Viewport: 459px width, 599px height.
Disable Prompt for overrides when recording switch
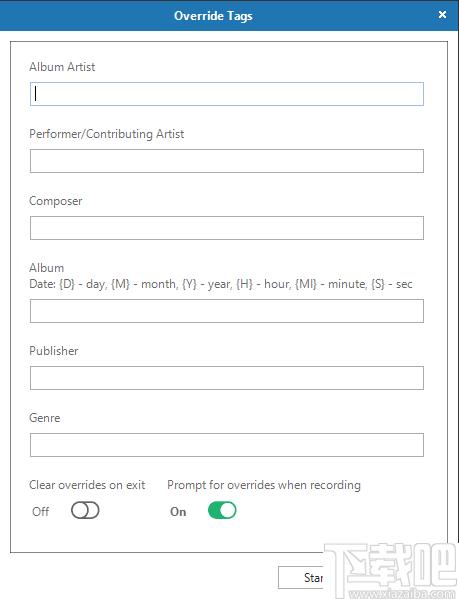[222, 510]
